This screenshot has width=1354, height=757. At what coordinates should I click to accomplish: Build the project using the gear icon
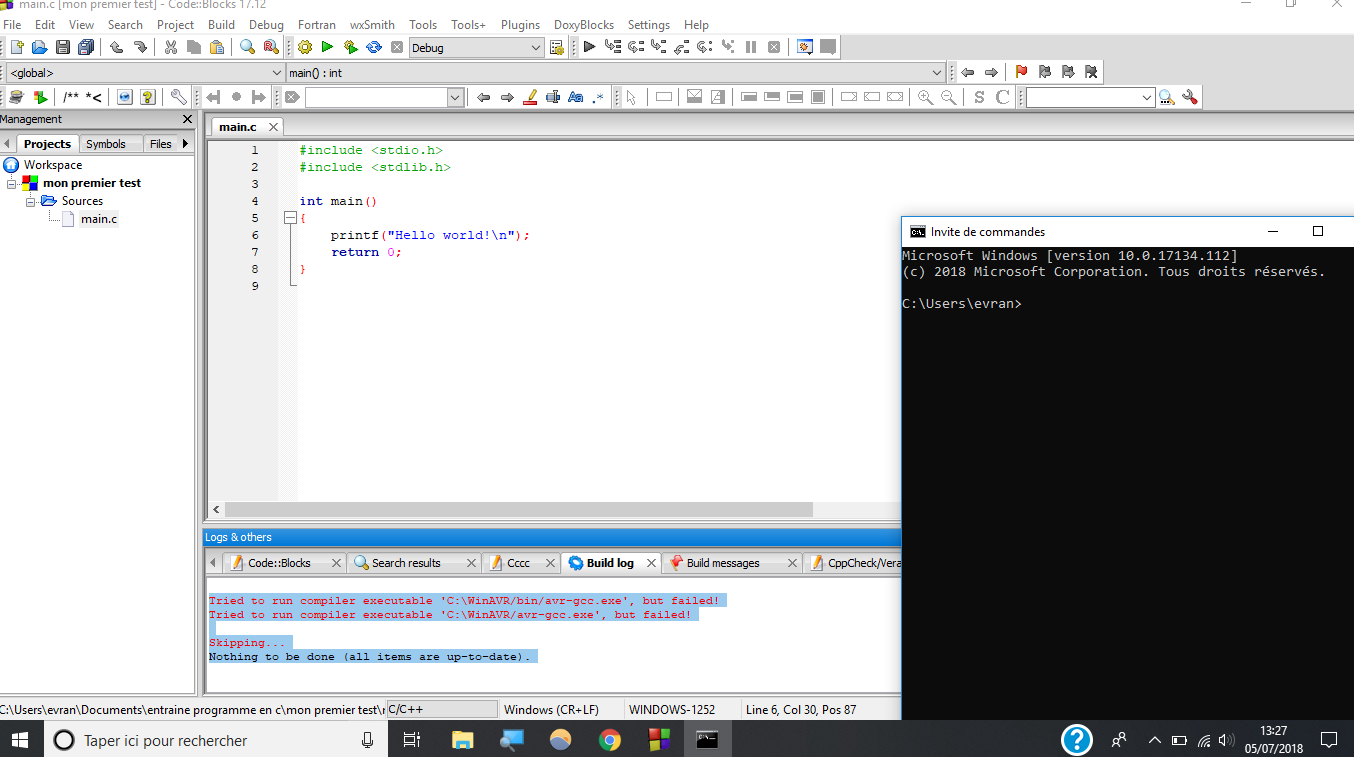[304, 46]
